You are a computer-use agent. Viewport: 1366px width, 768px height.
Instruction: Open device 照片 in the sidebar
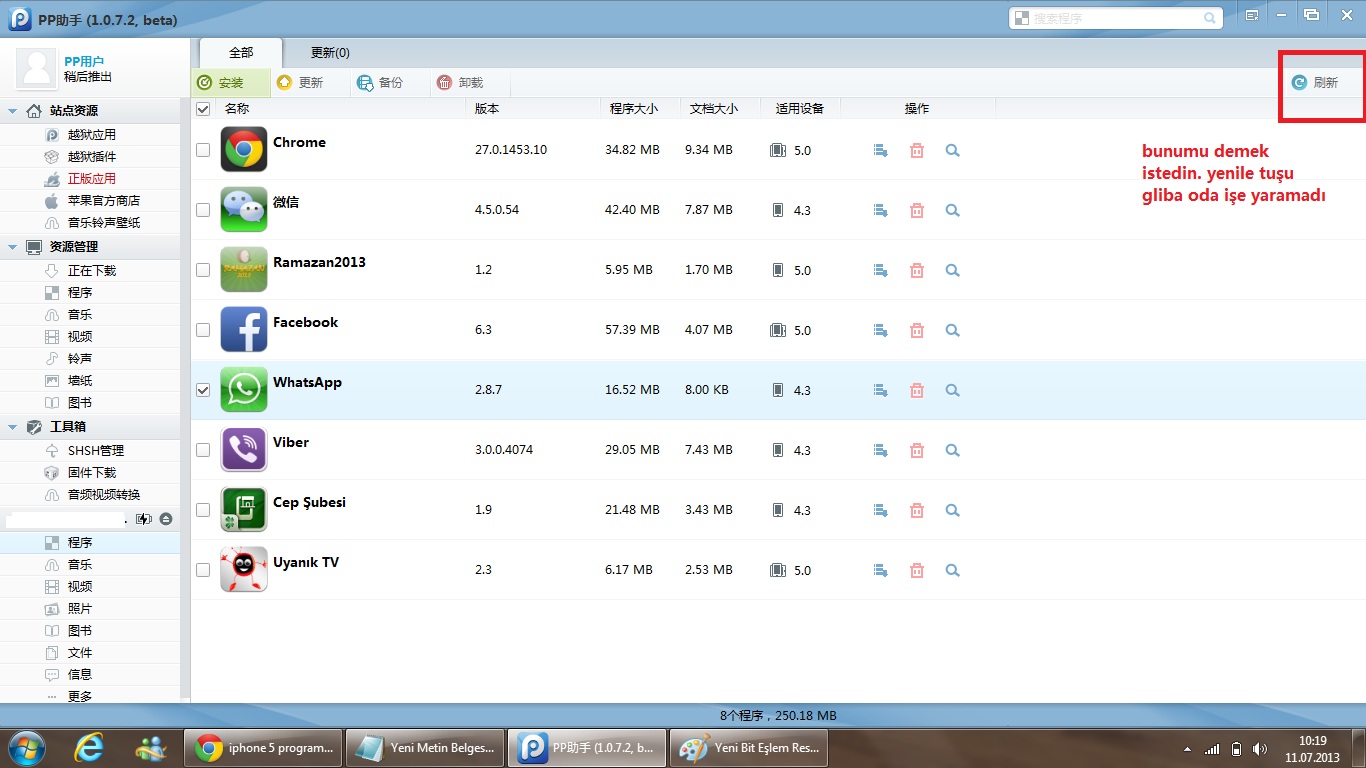tap(92, 609)
